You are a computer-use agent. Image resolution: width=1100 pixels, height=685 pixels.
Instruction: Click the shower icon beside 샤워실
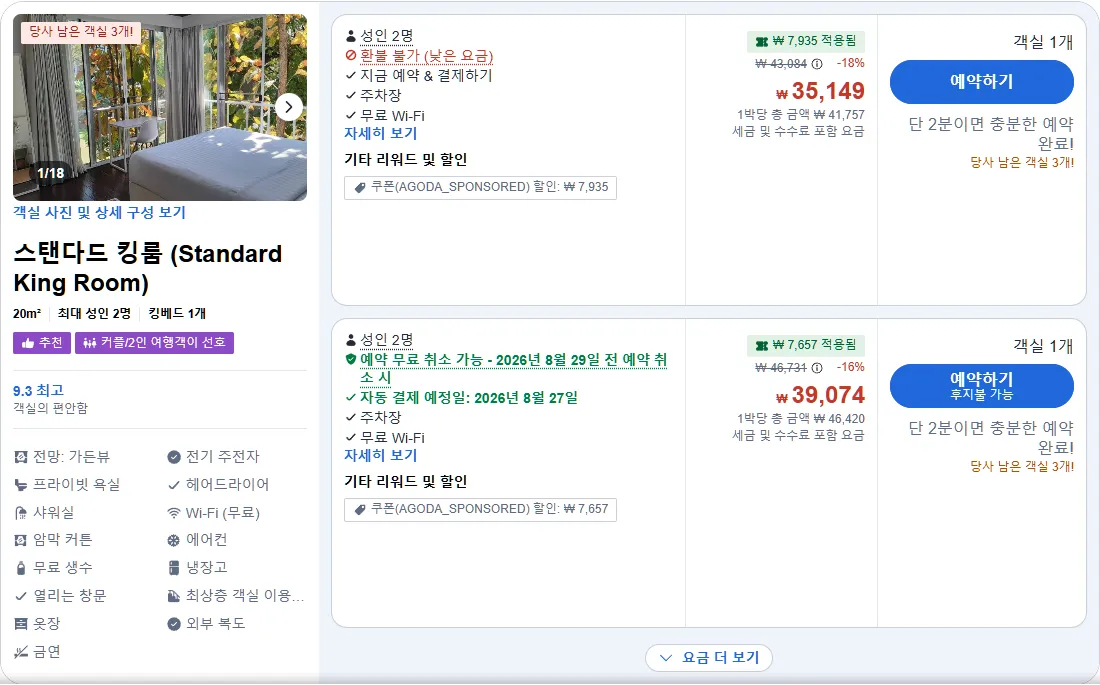(21, 512)
